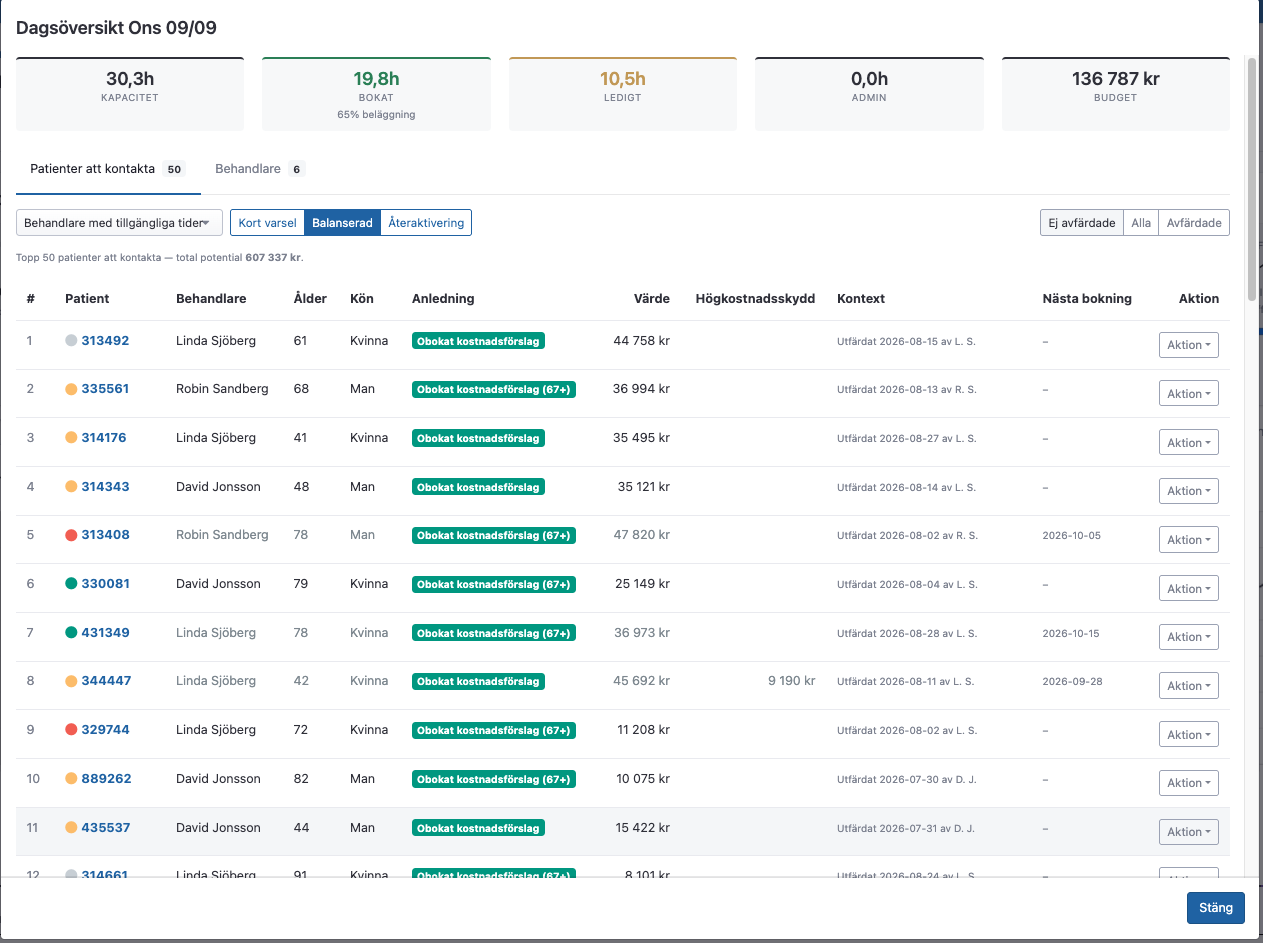Click the dialog's vertical scrollbar thumb

(x=1252, y=178)
